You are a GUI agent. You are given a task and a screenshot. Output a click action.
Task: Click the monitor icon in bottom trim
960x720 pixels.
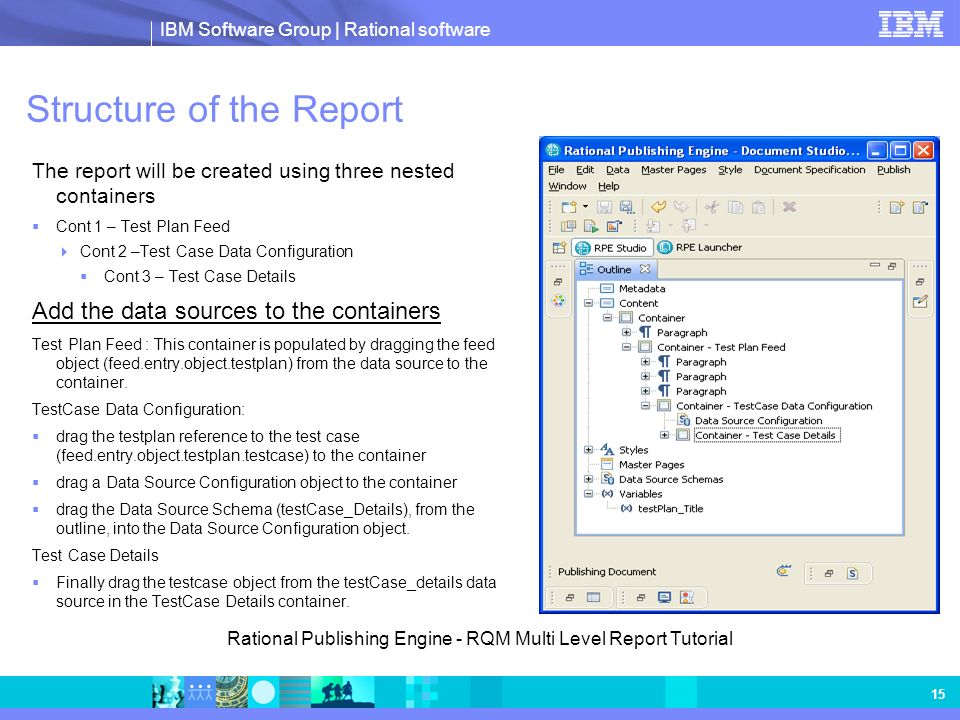pos(664,598)
